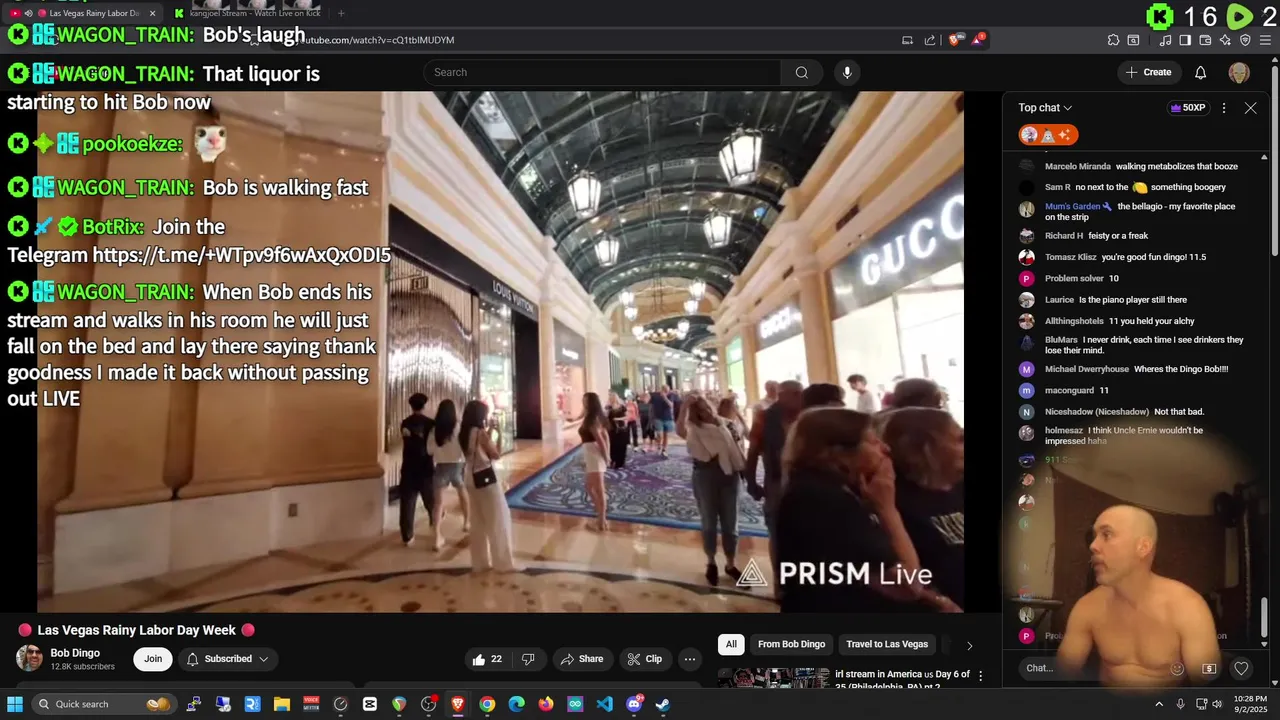Open the browser extensions puzzle icon
Viewport: 1280px width, 720px height.
point(1113,40)
